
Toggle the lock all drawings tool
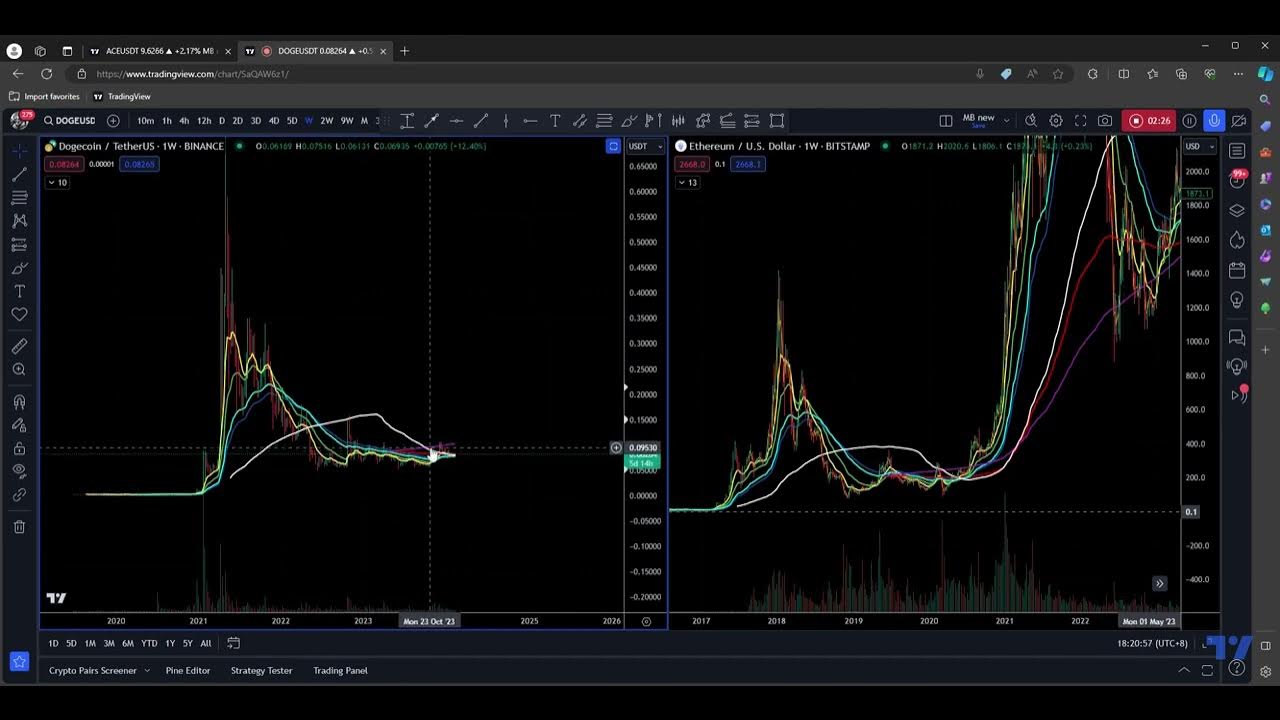[x=19, y=448]
